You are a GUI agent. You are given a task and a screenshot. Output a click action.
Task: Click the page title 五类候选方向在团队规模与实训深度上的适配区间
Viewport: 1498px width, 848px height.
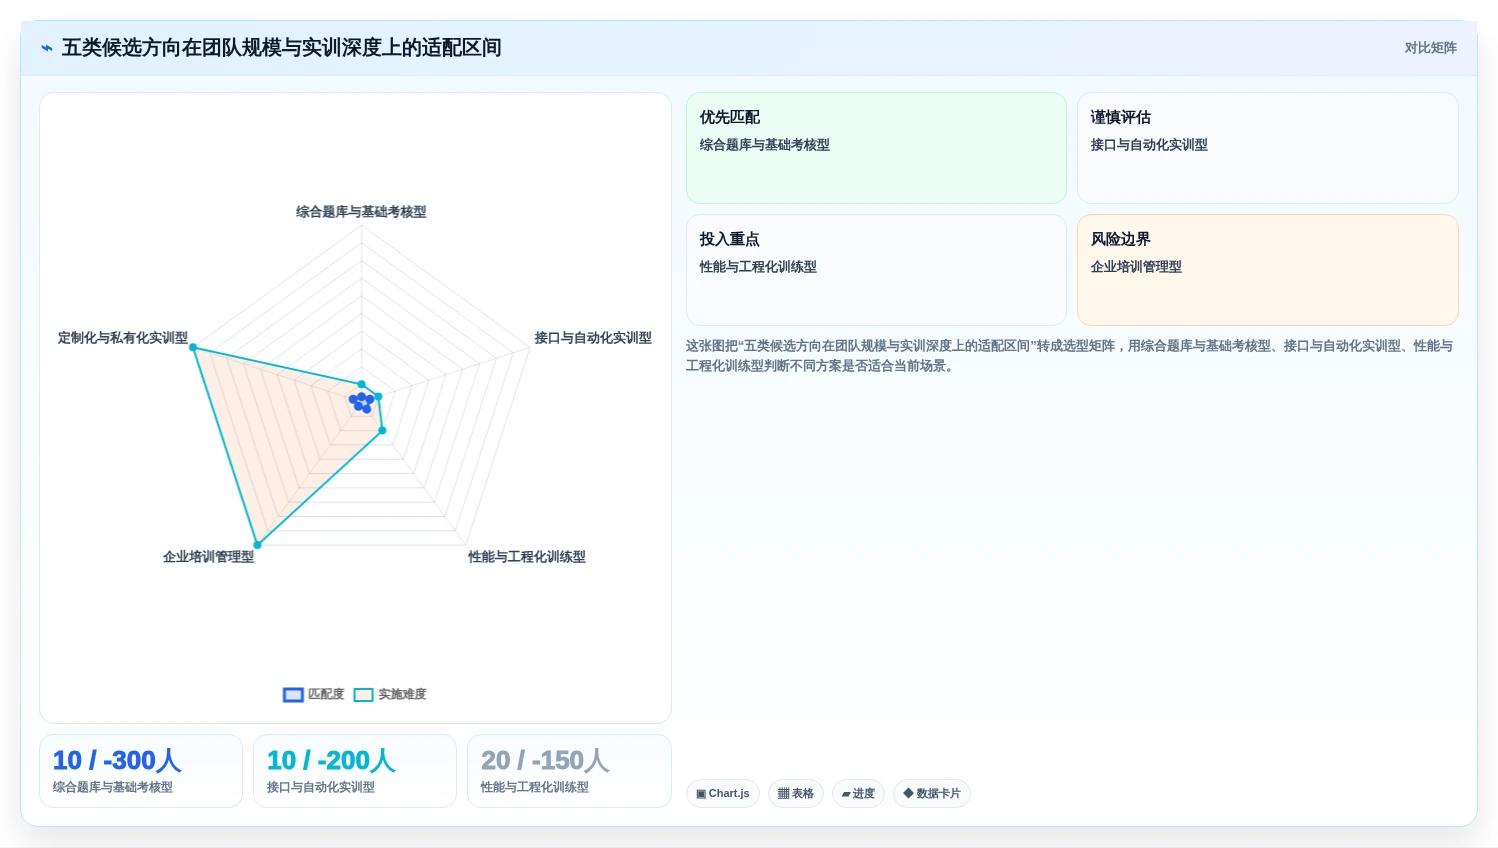pos(282,48)
